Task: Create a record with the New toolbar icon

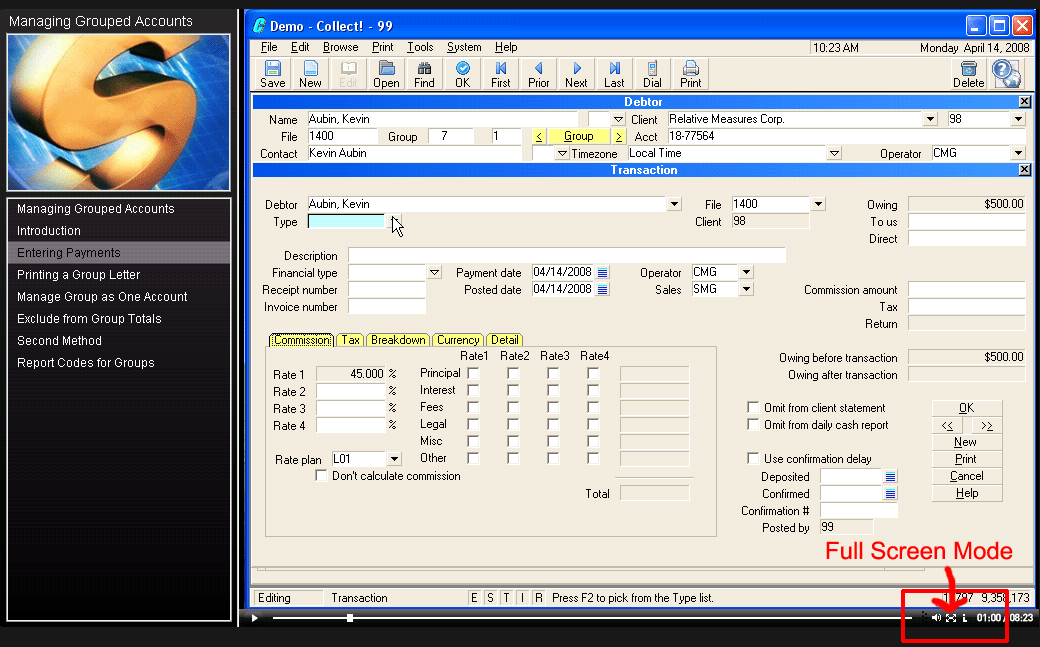Action: point(310,74)
